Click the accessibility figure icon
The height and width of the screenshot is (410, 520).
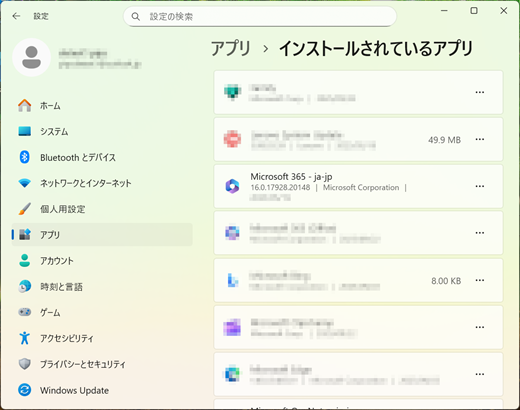[x=24, y=338]
